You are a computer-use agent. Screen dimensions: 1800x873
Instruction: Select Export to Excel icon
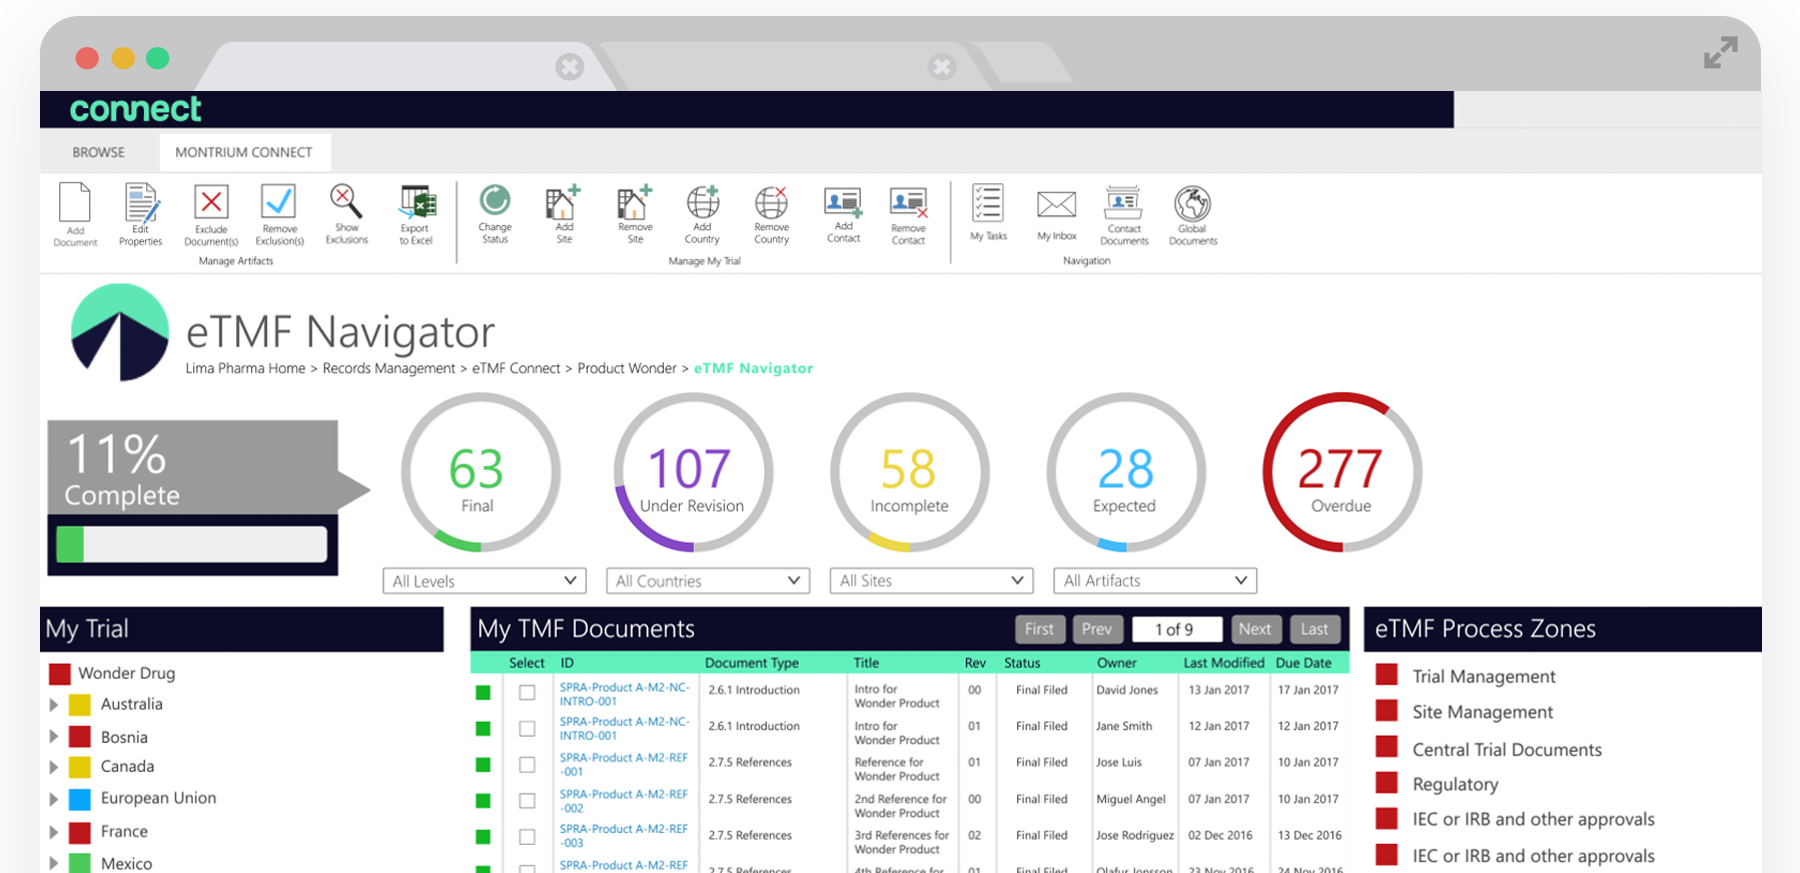417,204
